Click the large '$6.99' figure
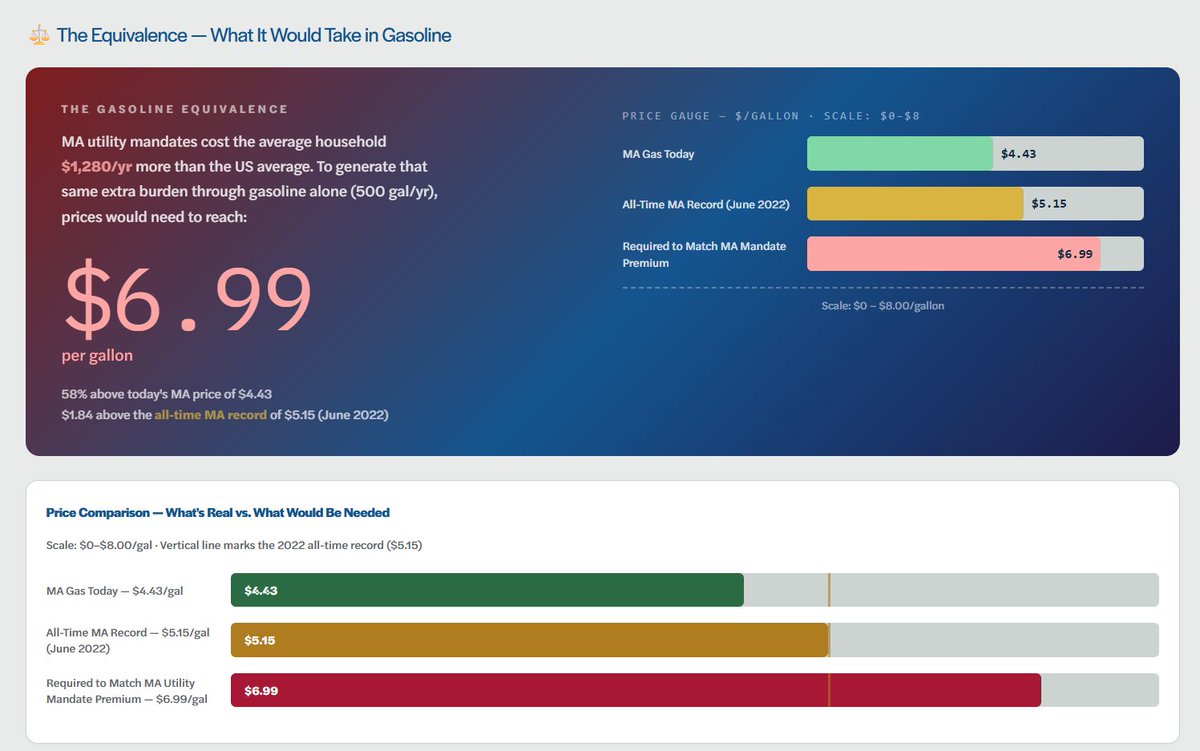This screenshot has height=751, width=1200. pyautogui.click(x=188, y=298)
